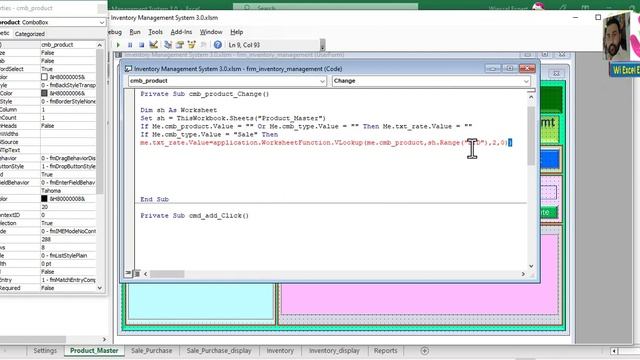The height and width of the screenshot is (360, 640).
Task: Click the 'End Sub' line
Action: point(154,199)
